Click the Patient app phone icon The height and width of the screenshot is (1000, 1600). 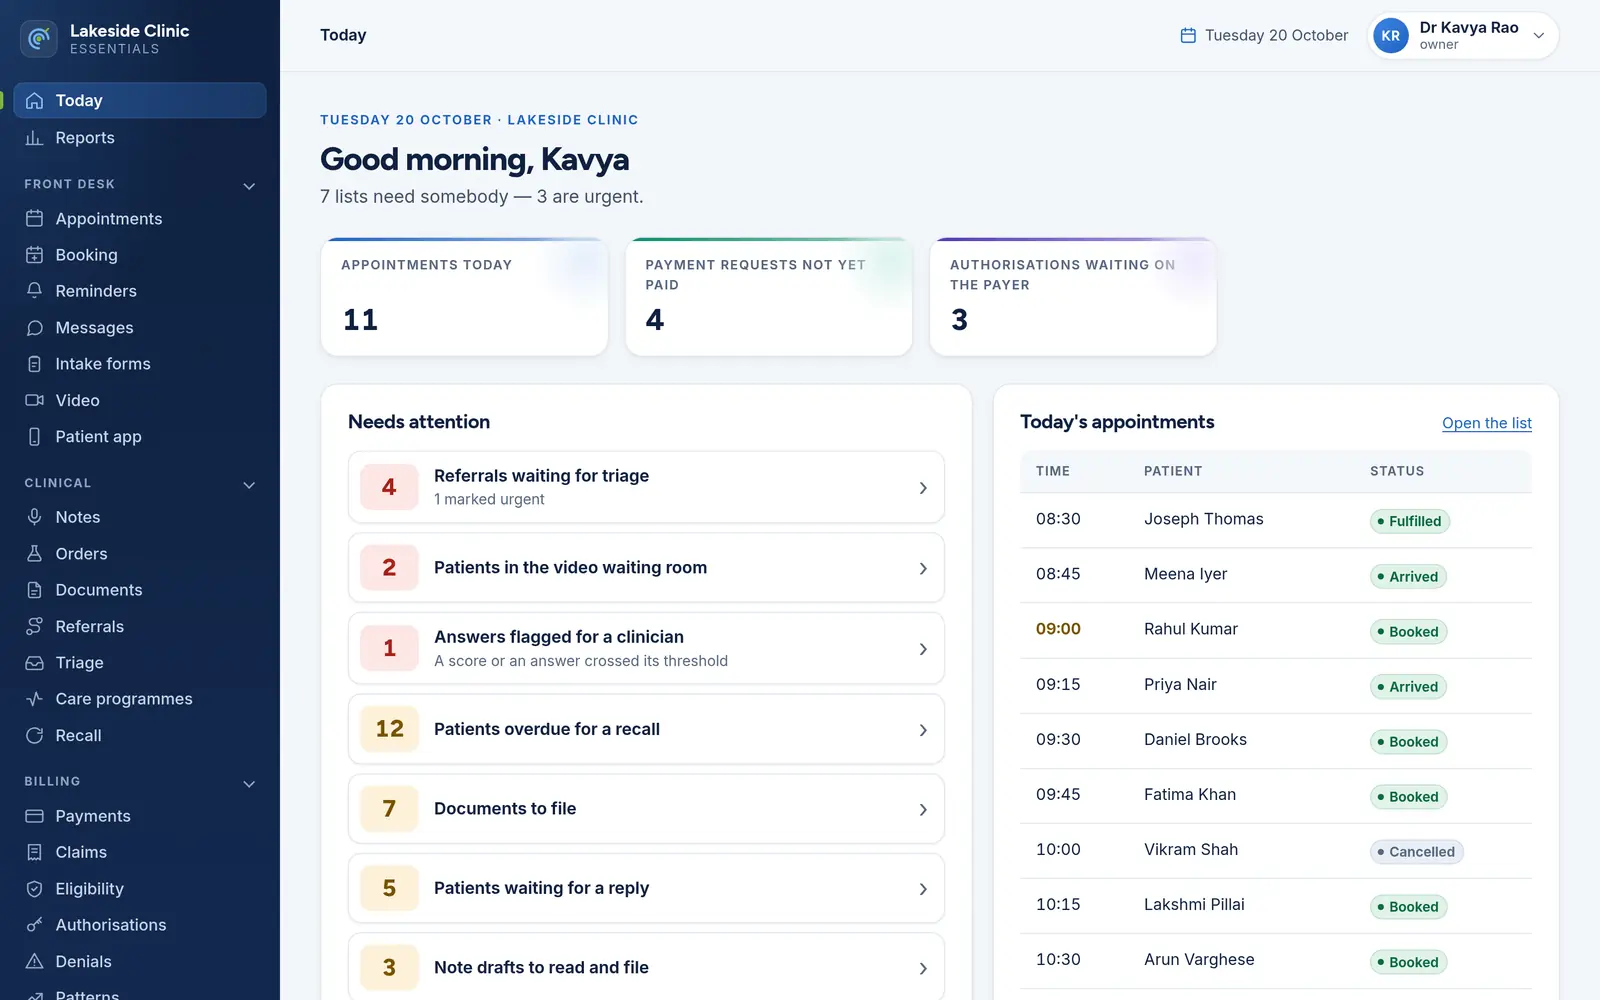point(34,437)
